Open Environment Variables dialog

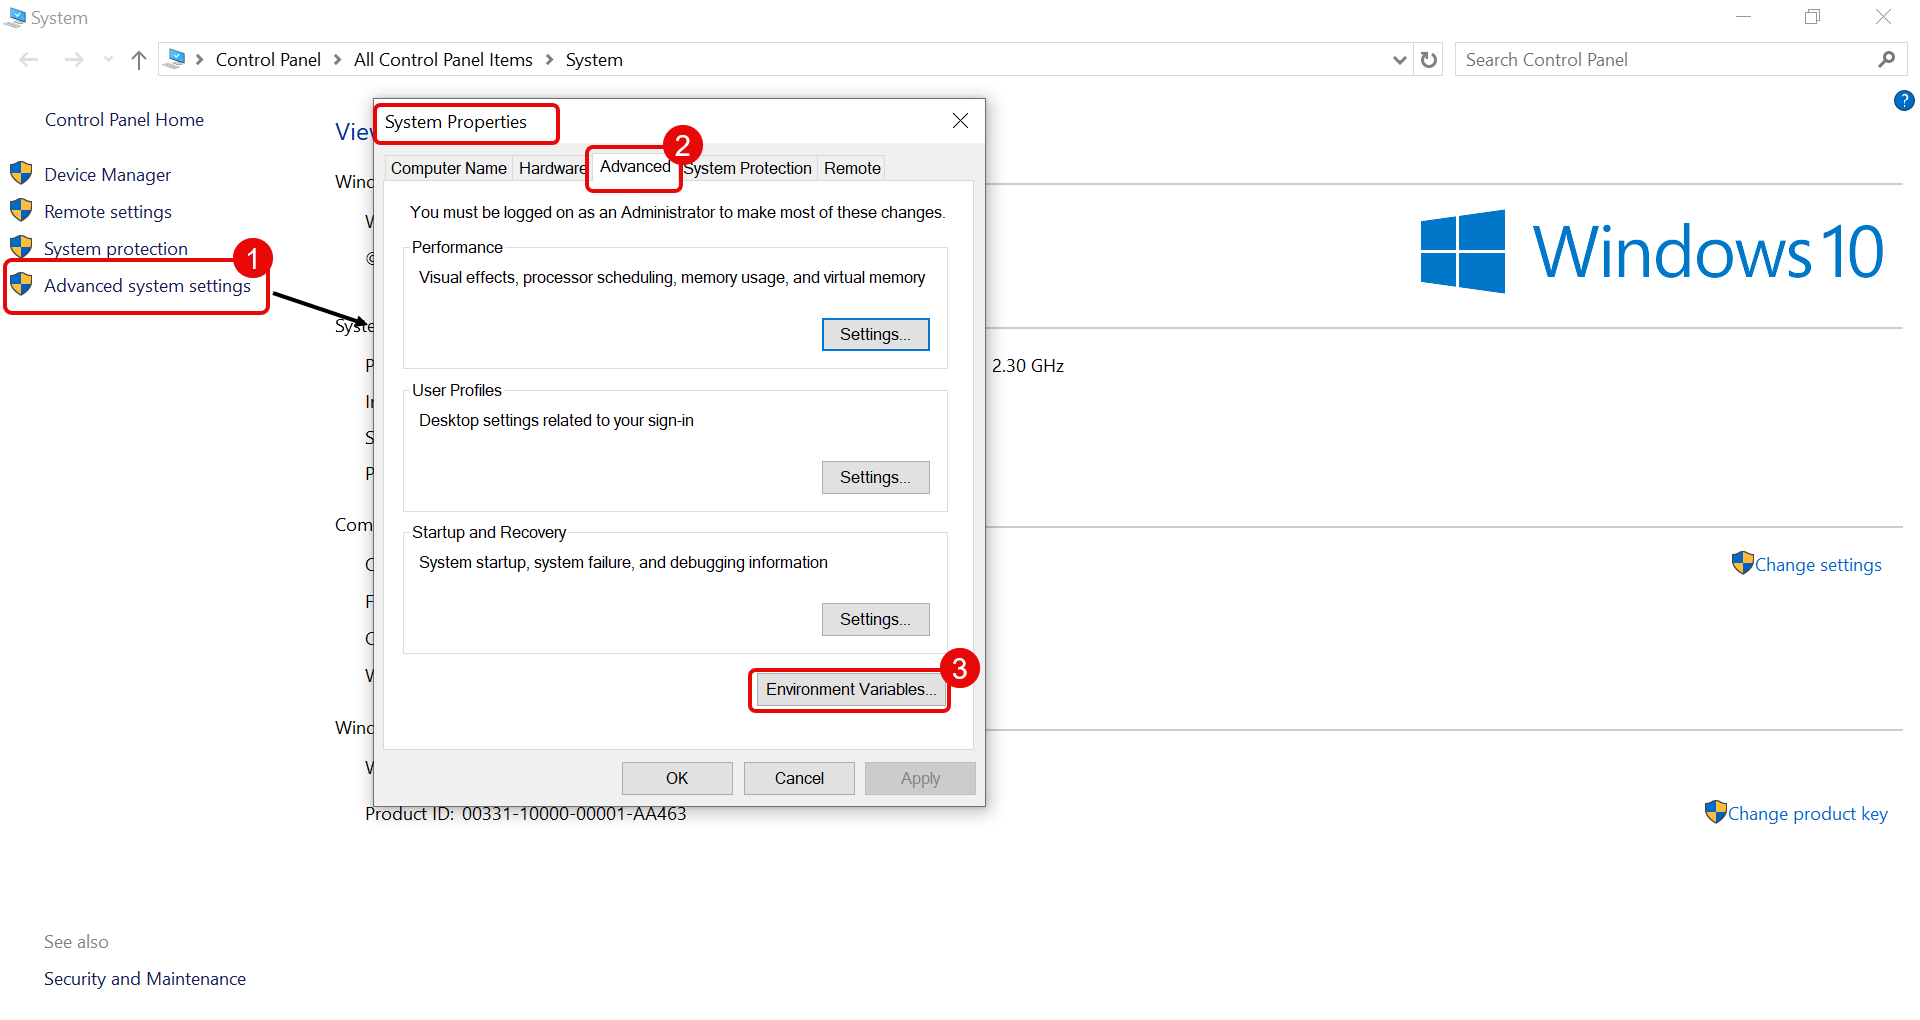point(850,690)
